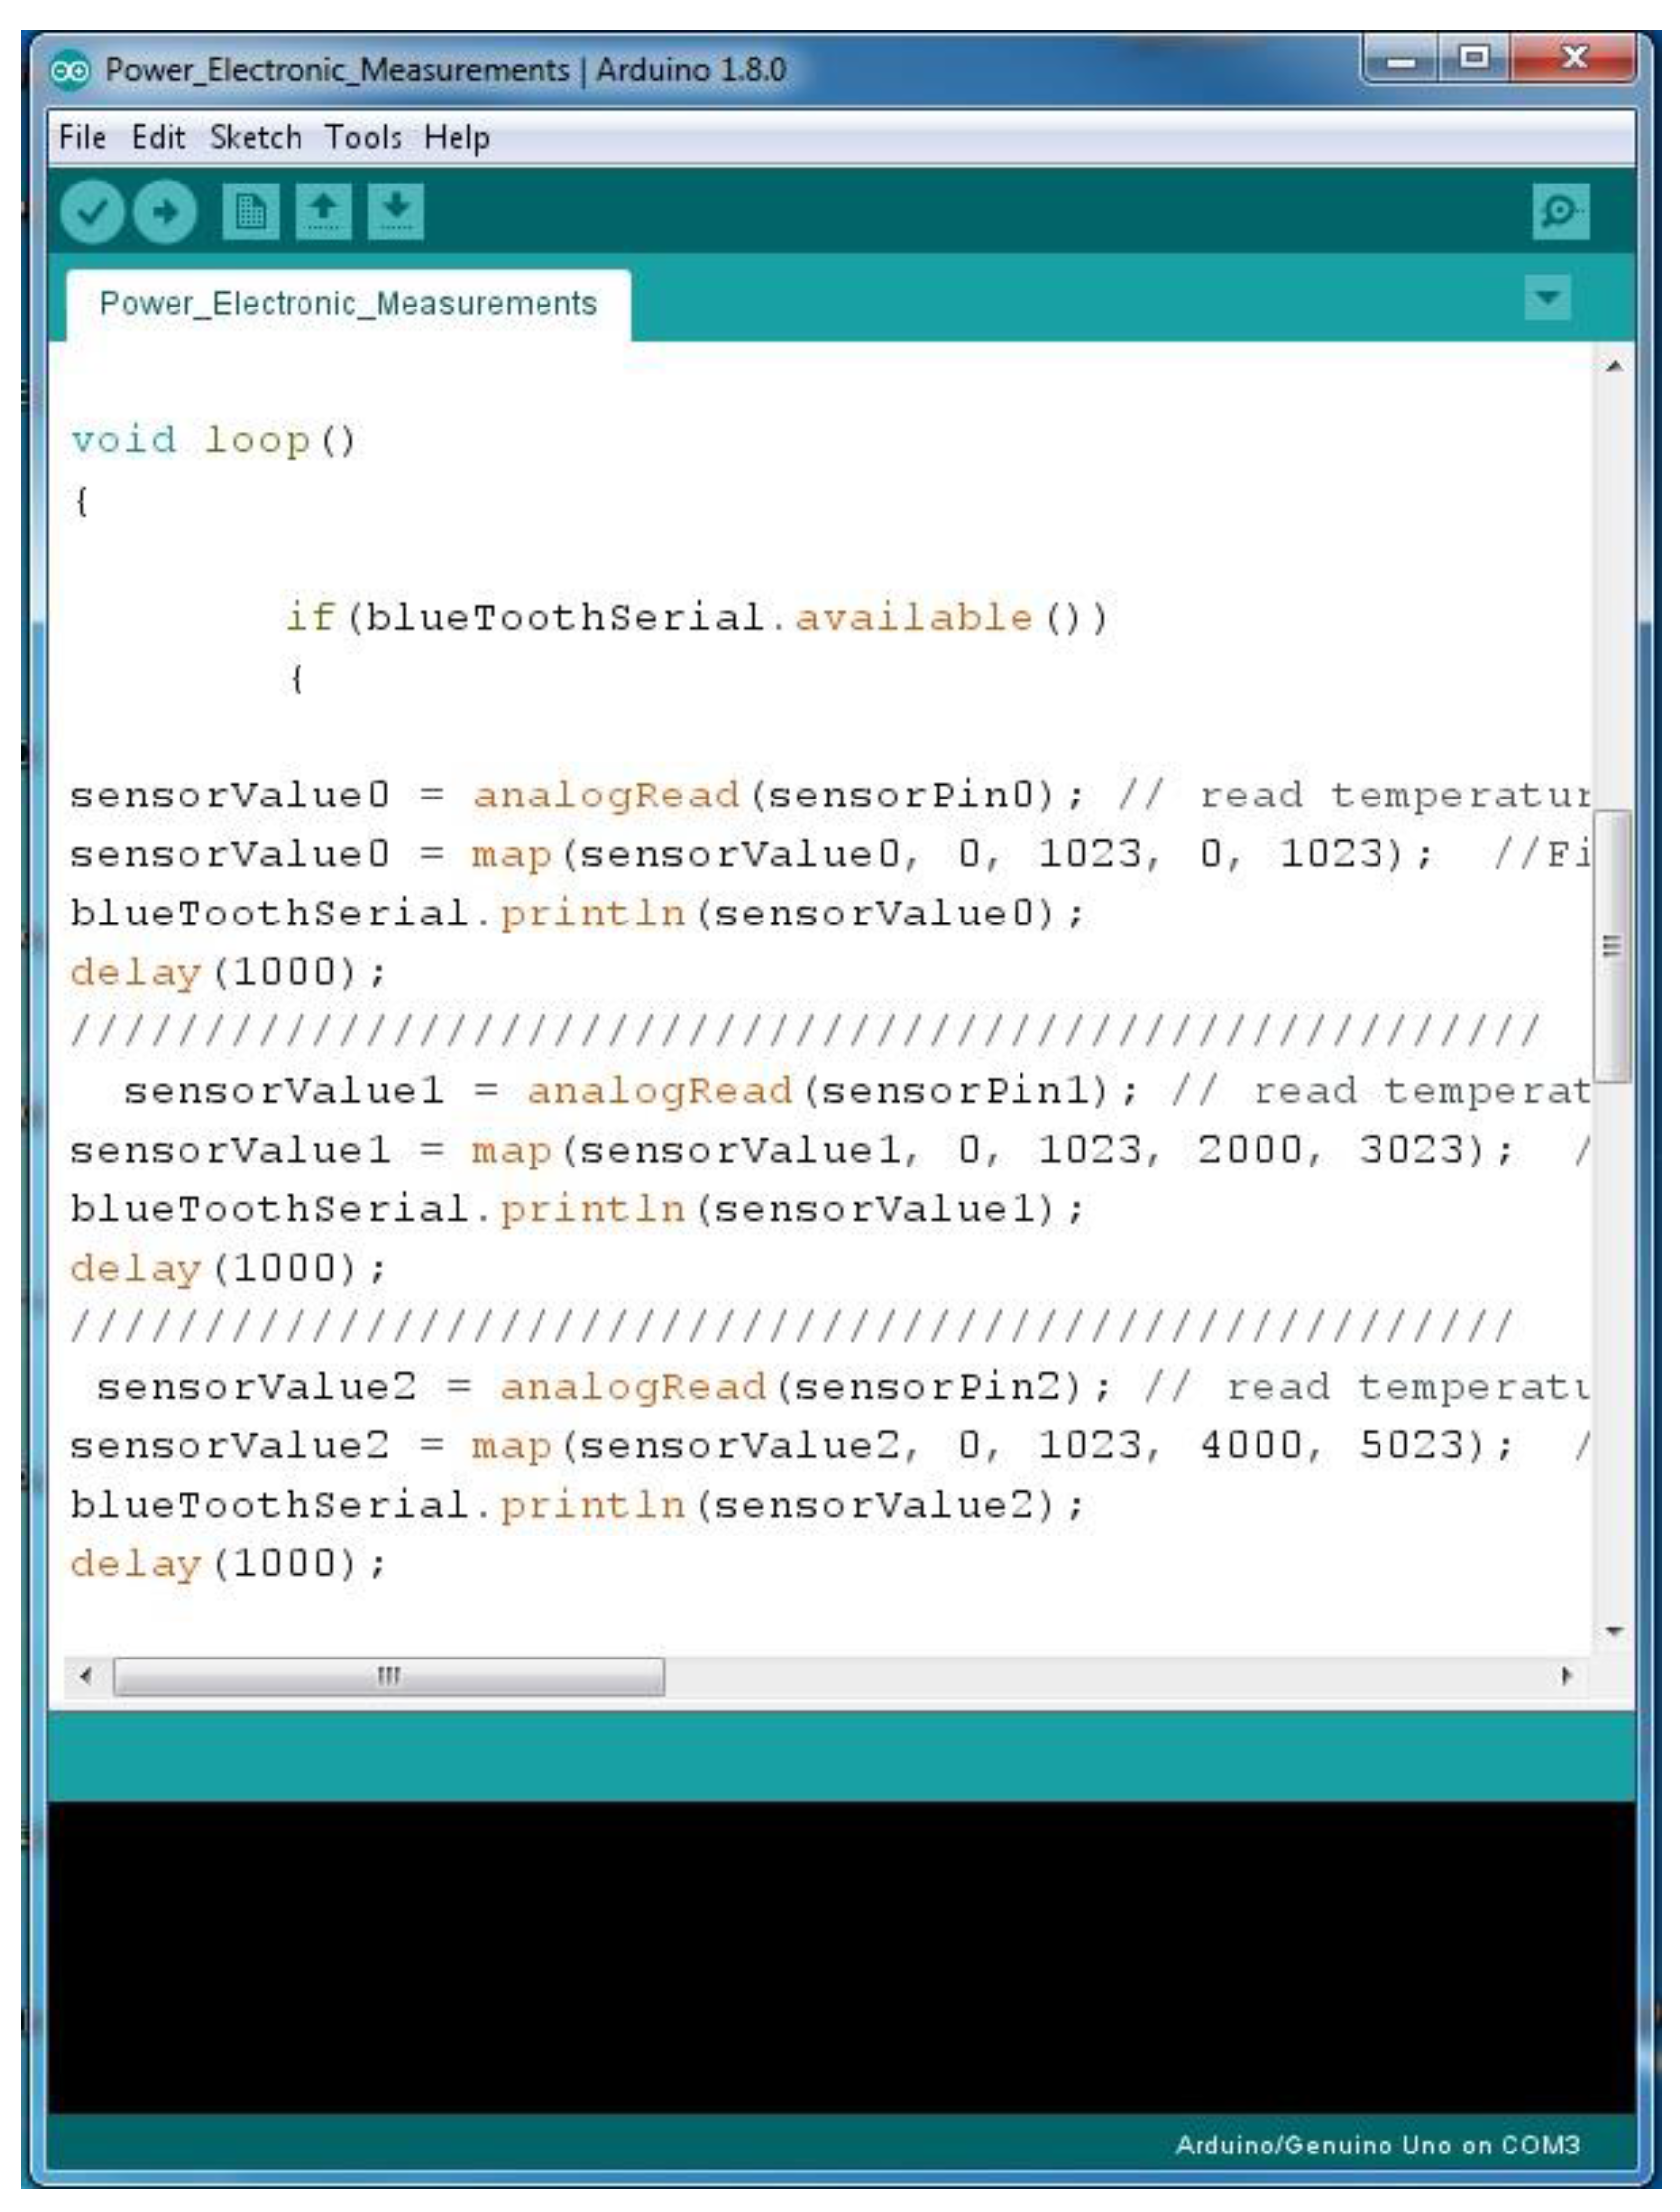This screenshot has height=2212, width=1680.
Task: Open the Serial Monitor magnifier icon
Action: 1560,212
